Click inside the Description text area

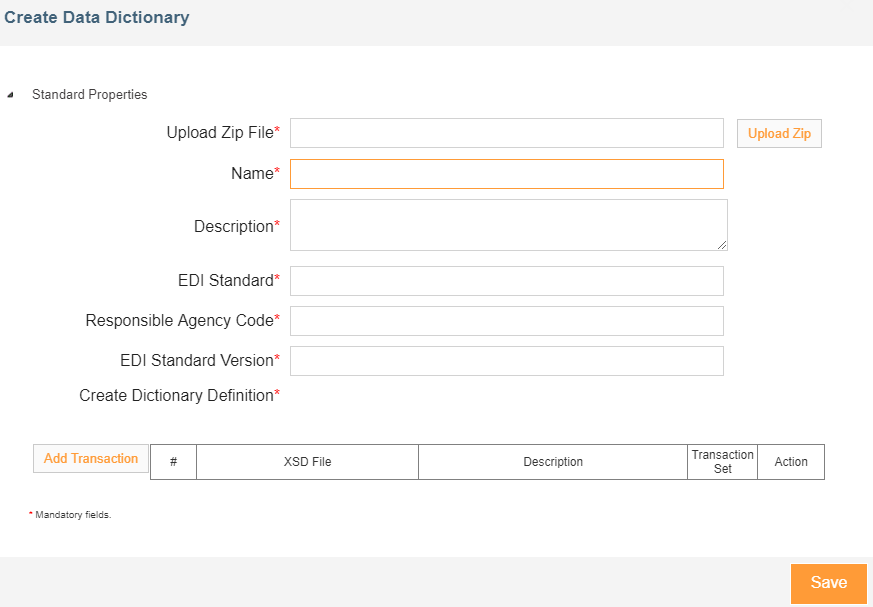506,224
